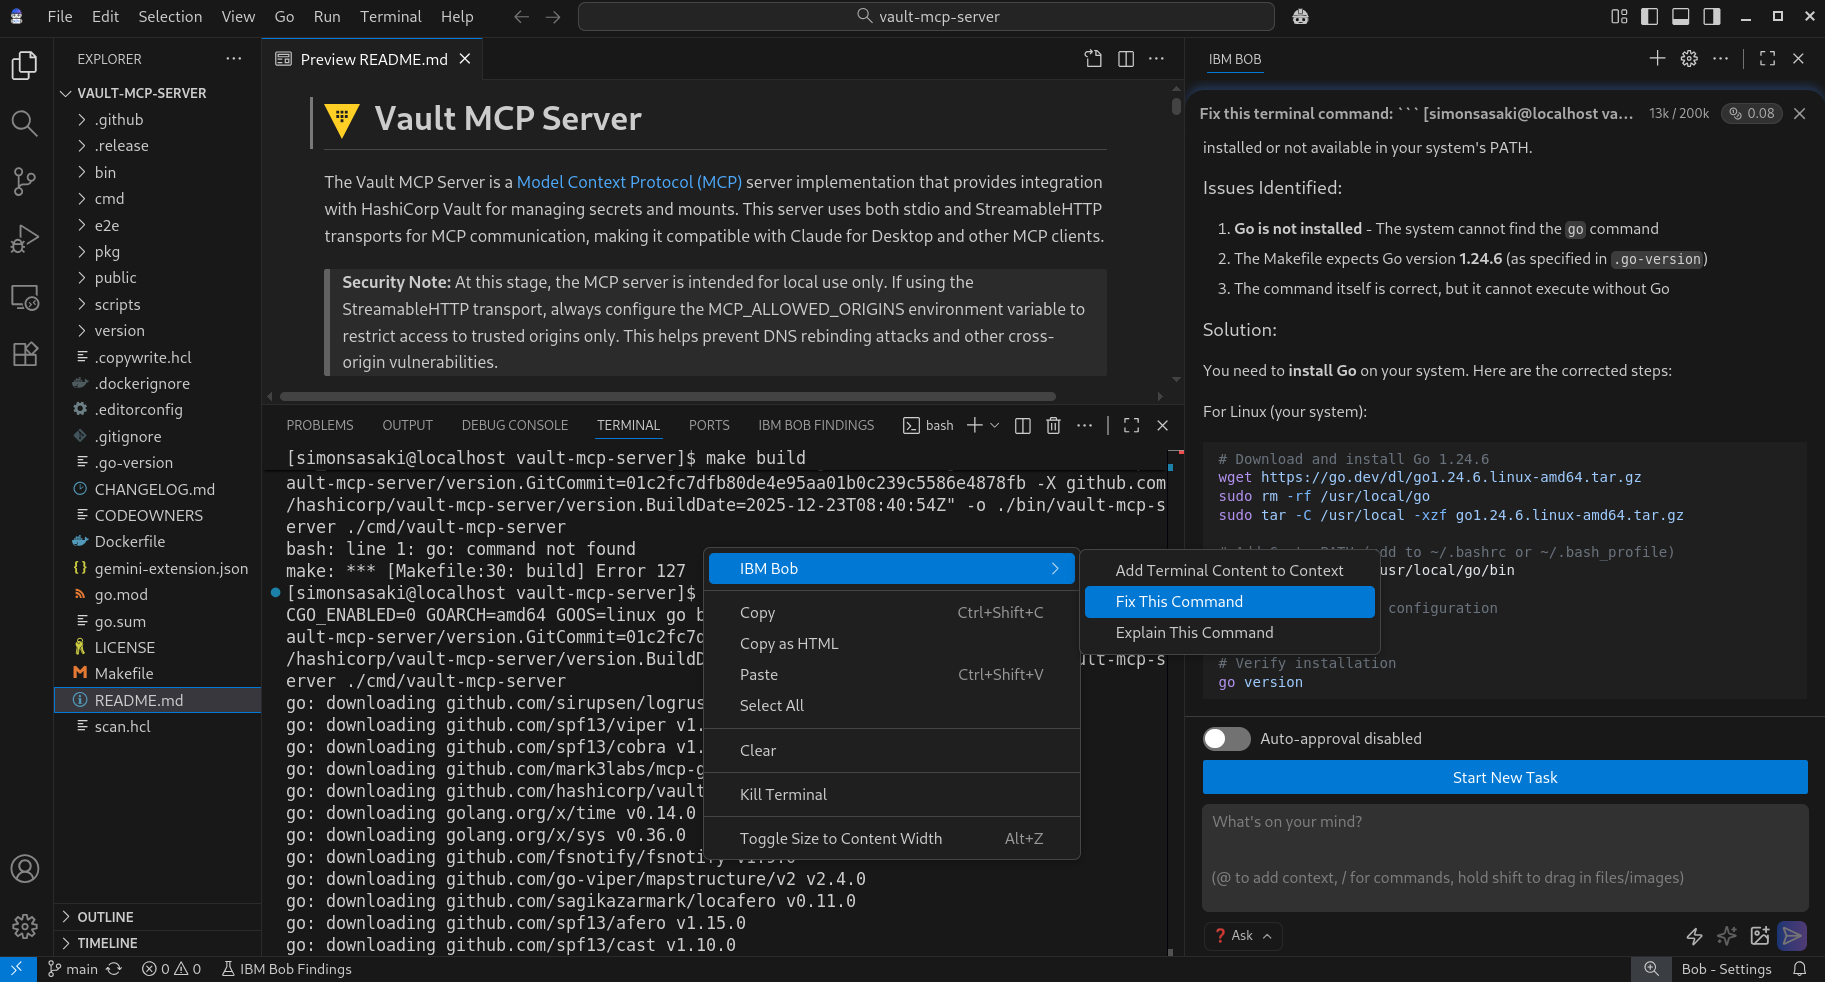
Task: Open the Terminal menu in menu bar
Action: [x=391, y=17]
